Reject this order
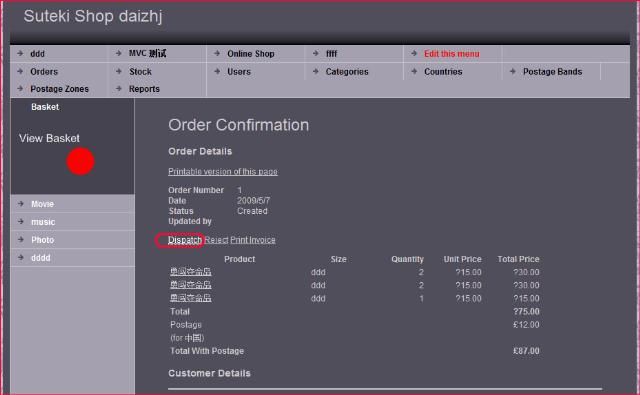Screen dimensions: 640x395 coord(216,240)
